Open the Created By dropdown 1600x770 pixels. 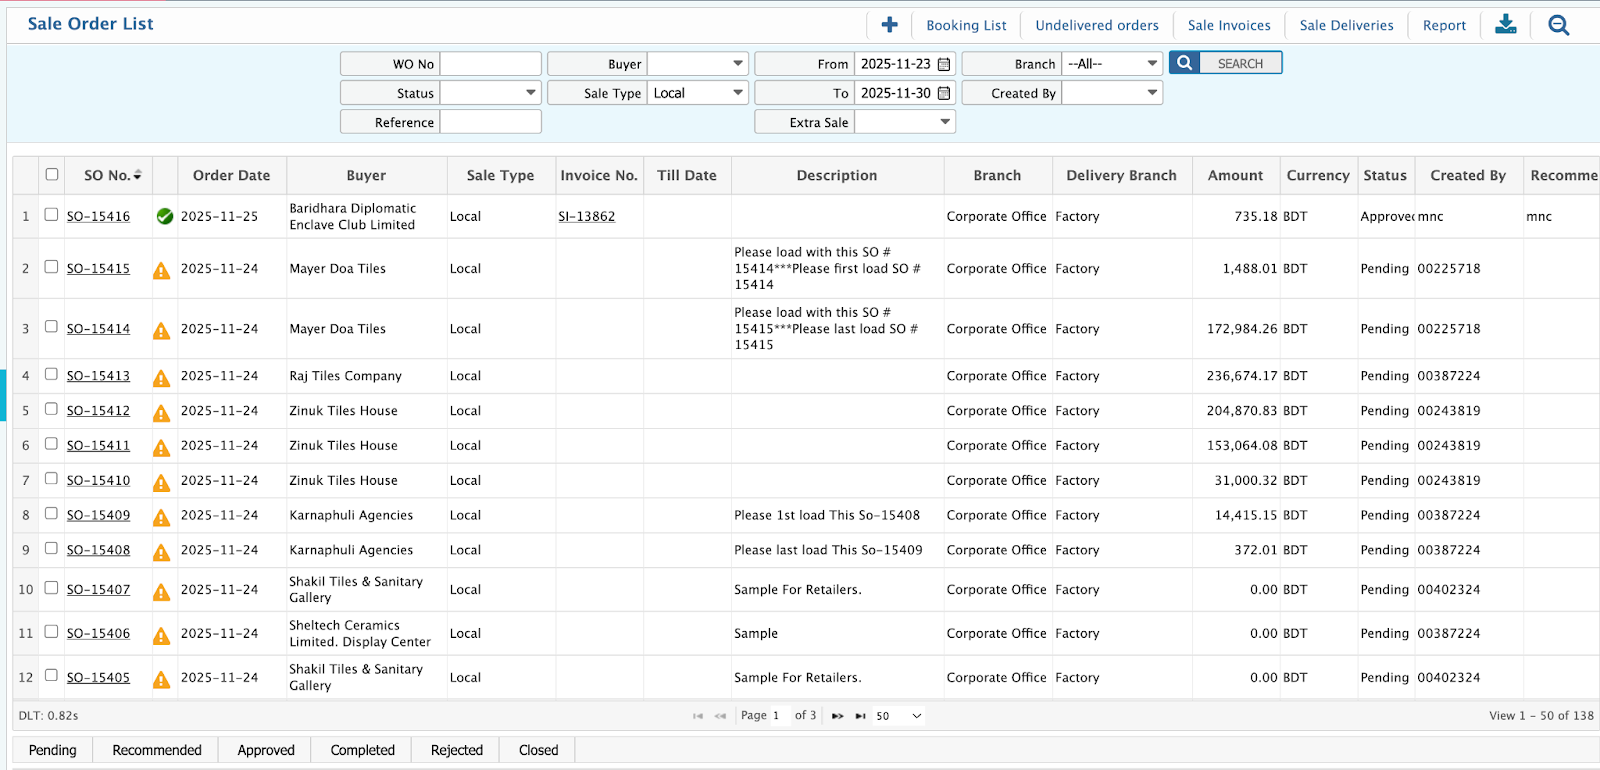[1112, 93]
